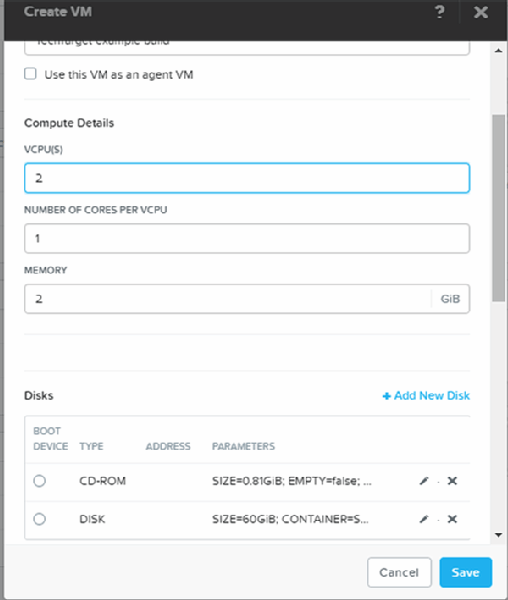Viewport: 508px width, 600px height.
Task: Remove the CD-ROM disk entry
Action: [x=452, y=481]
